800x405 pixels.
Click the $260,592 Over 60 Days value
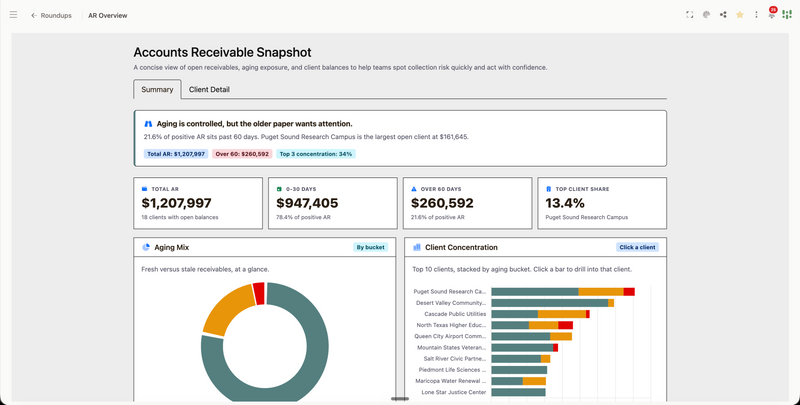442,203
